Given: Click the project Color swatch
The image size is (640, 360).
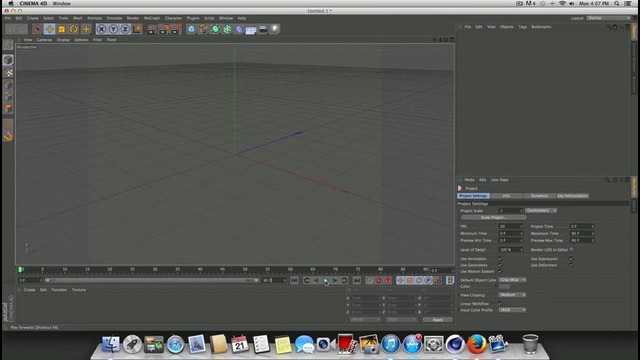Looking at the screenshot, I should point(504,287).
